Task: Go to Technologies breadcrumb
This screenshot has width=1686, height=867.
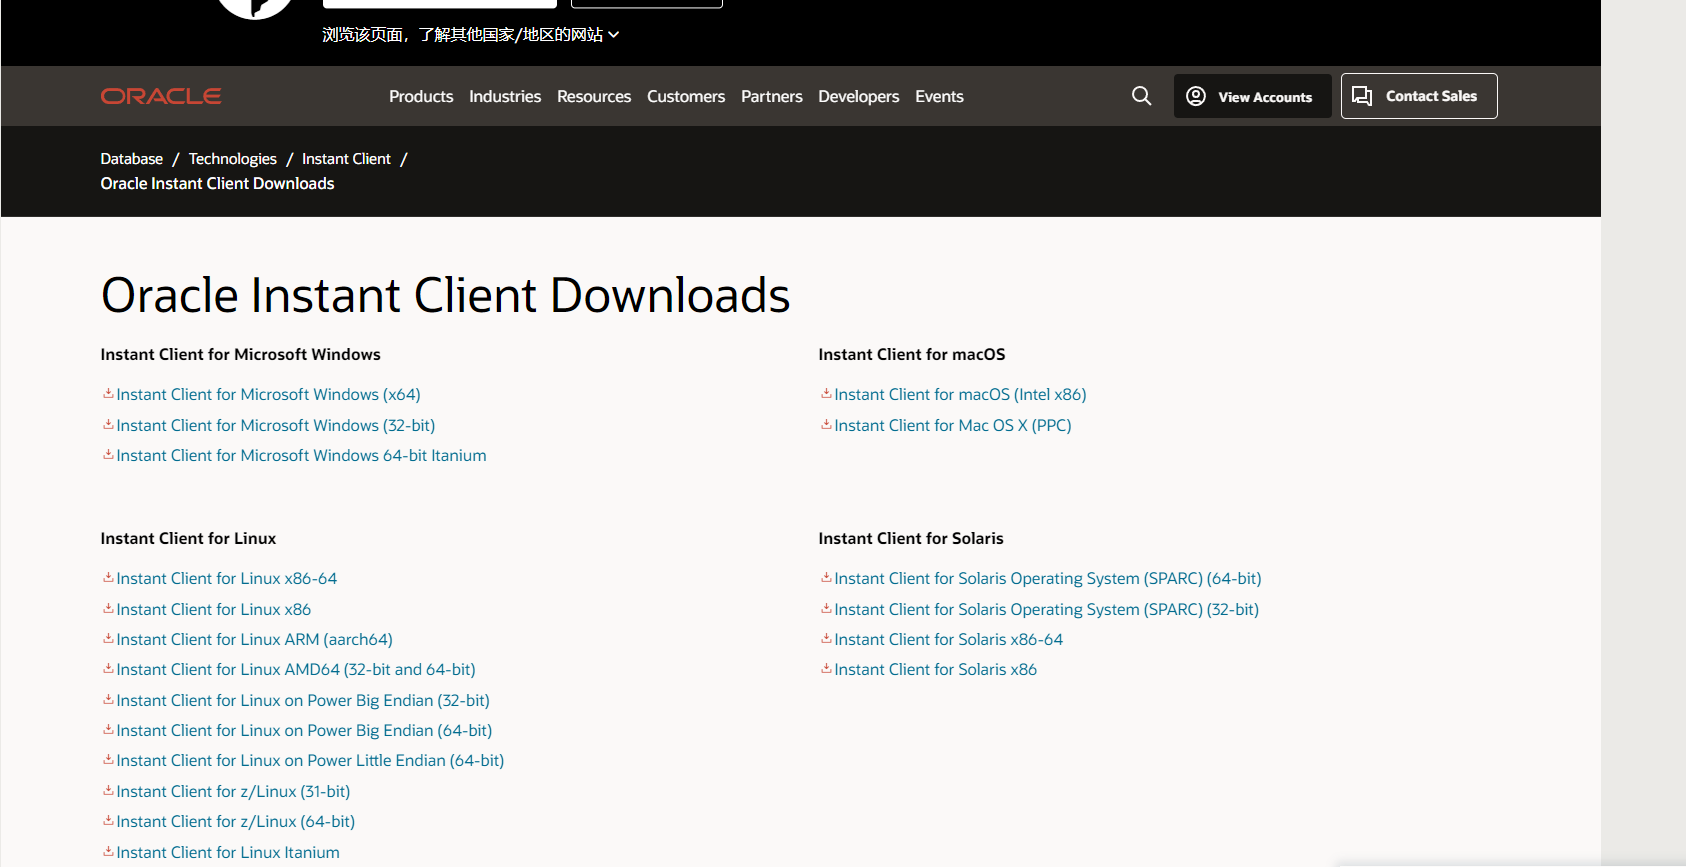Action: tap(233, 159)
